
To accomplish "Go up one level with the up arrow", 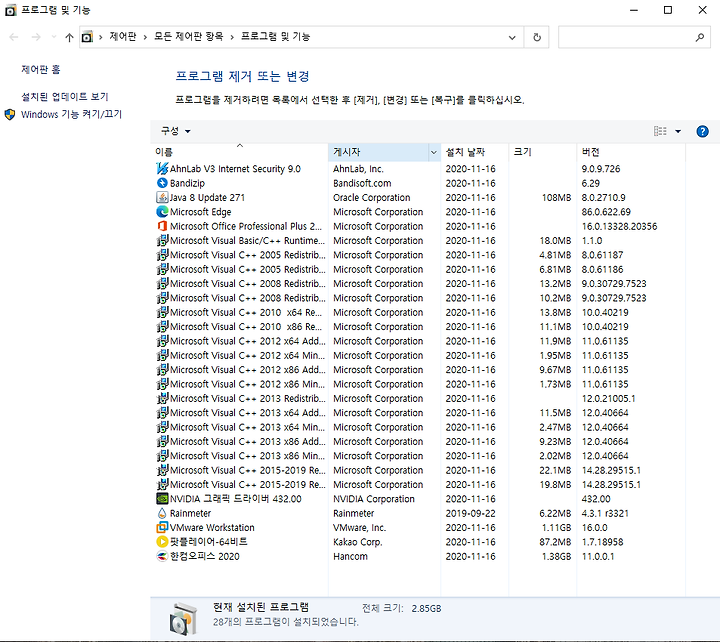I will (69, 37).
